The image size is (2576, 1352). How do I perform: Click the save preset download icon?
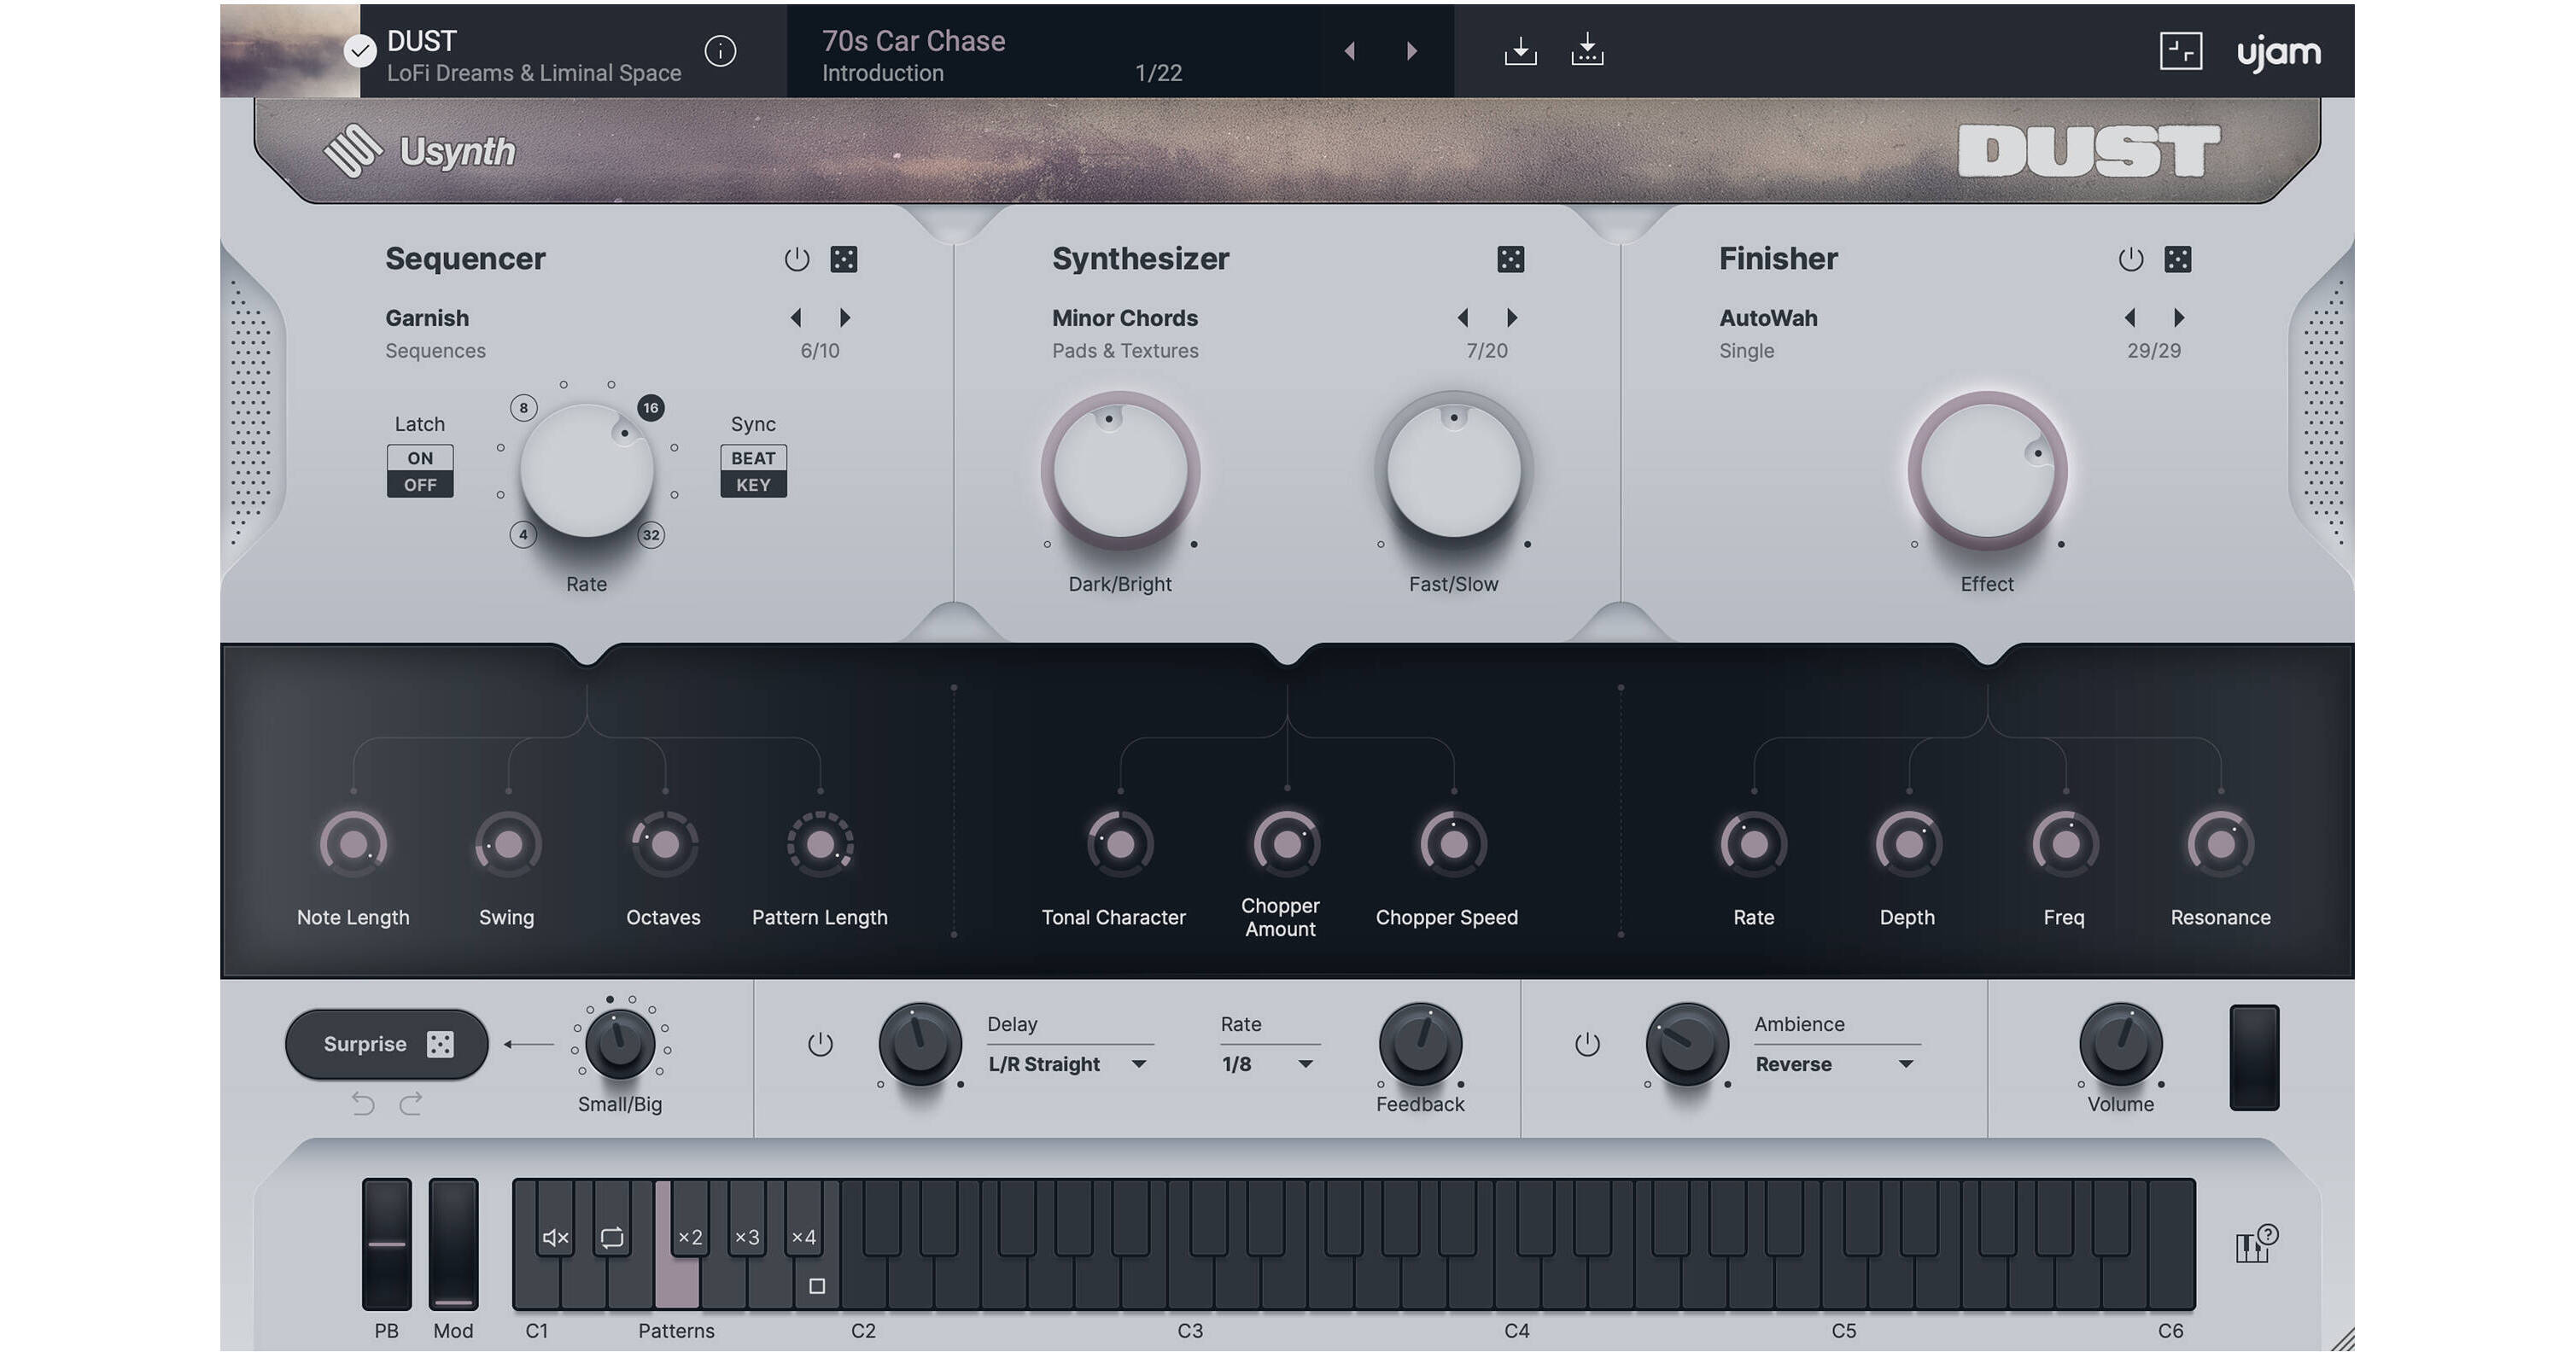pos(1520,51)
